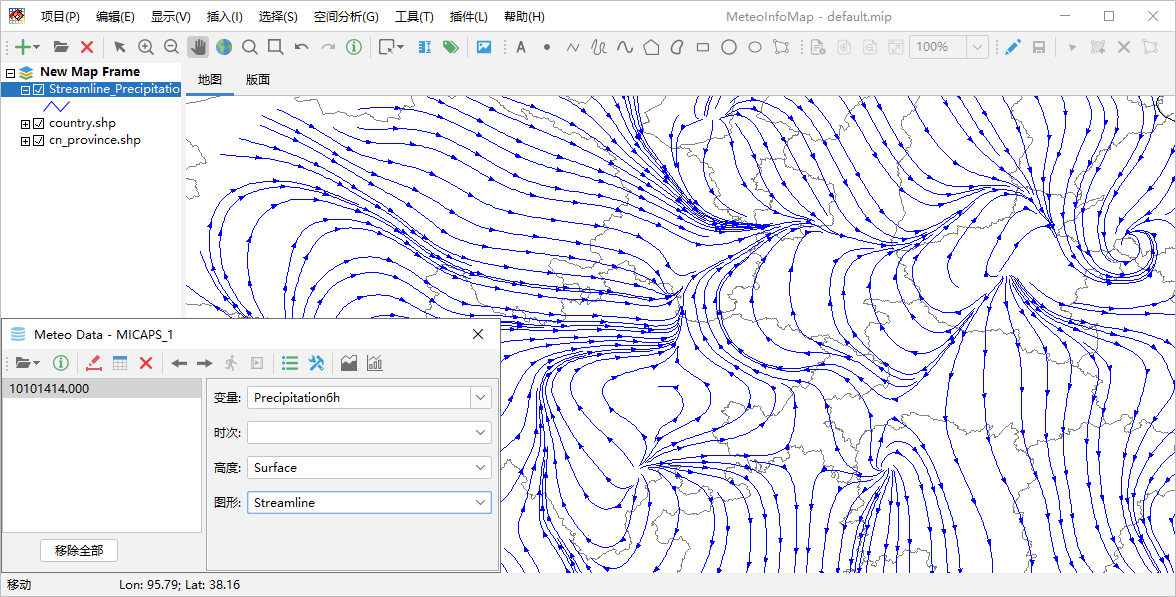Image resolution: width=1176 pixels, height=597 pixels.
Task: Open the 选择(S) menu
Action: (x=278, y=16)
